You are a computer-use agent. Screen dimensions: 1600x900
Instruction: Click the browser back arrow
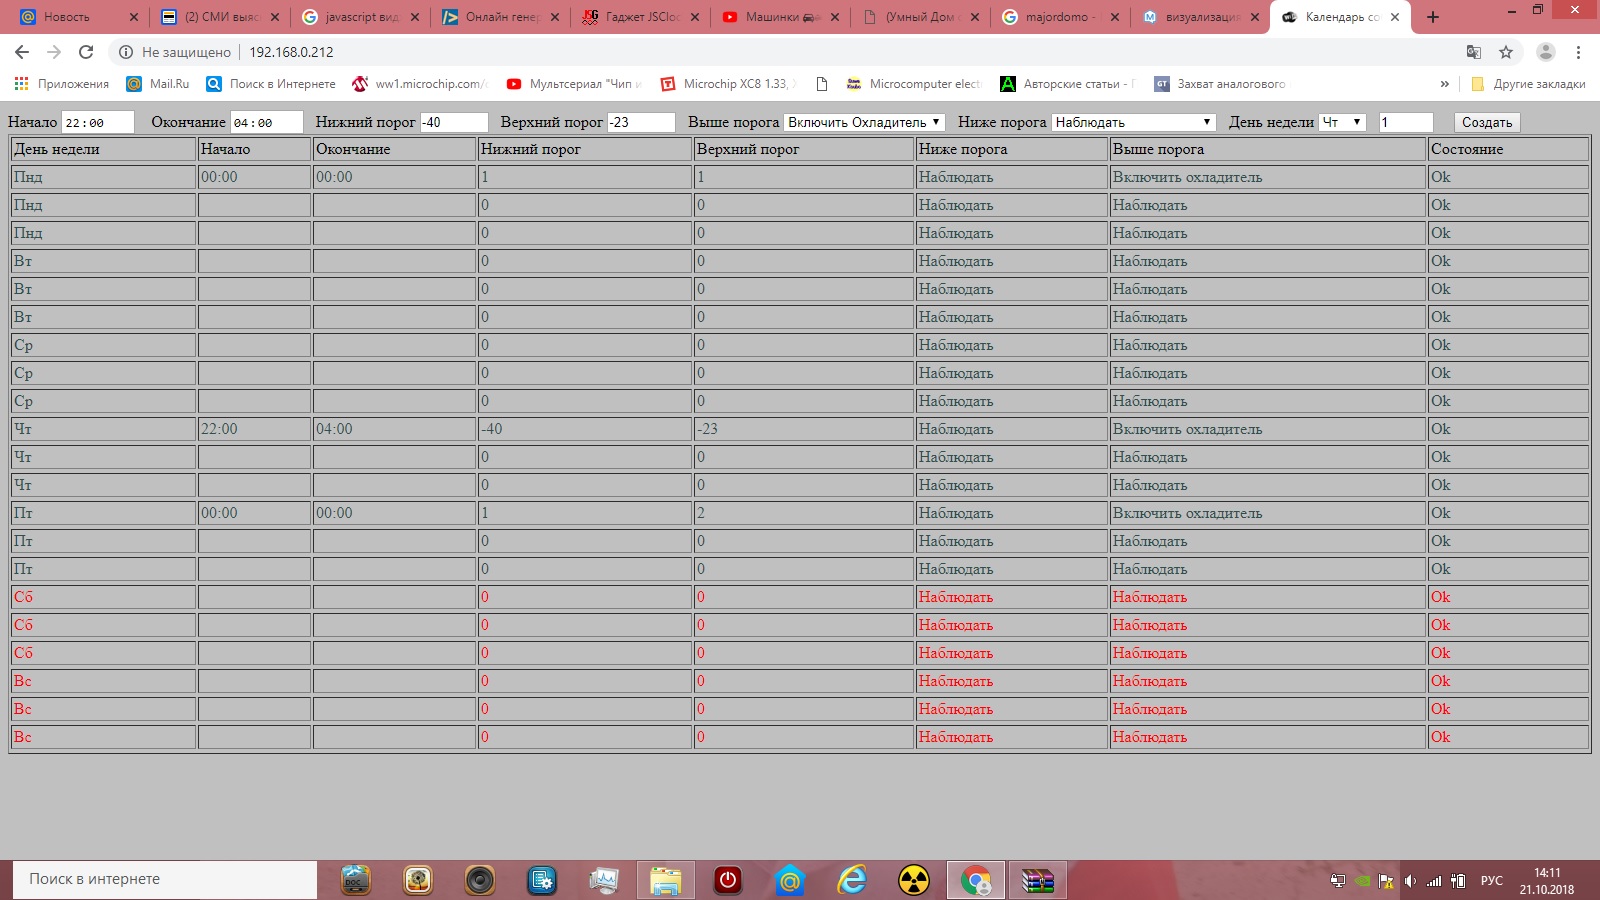[x=22, y=52]
